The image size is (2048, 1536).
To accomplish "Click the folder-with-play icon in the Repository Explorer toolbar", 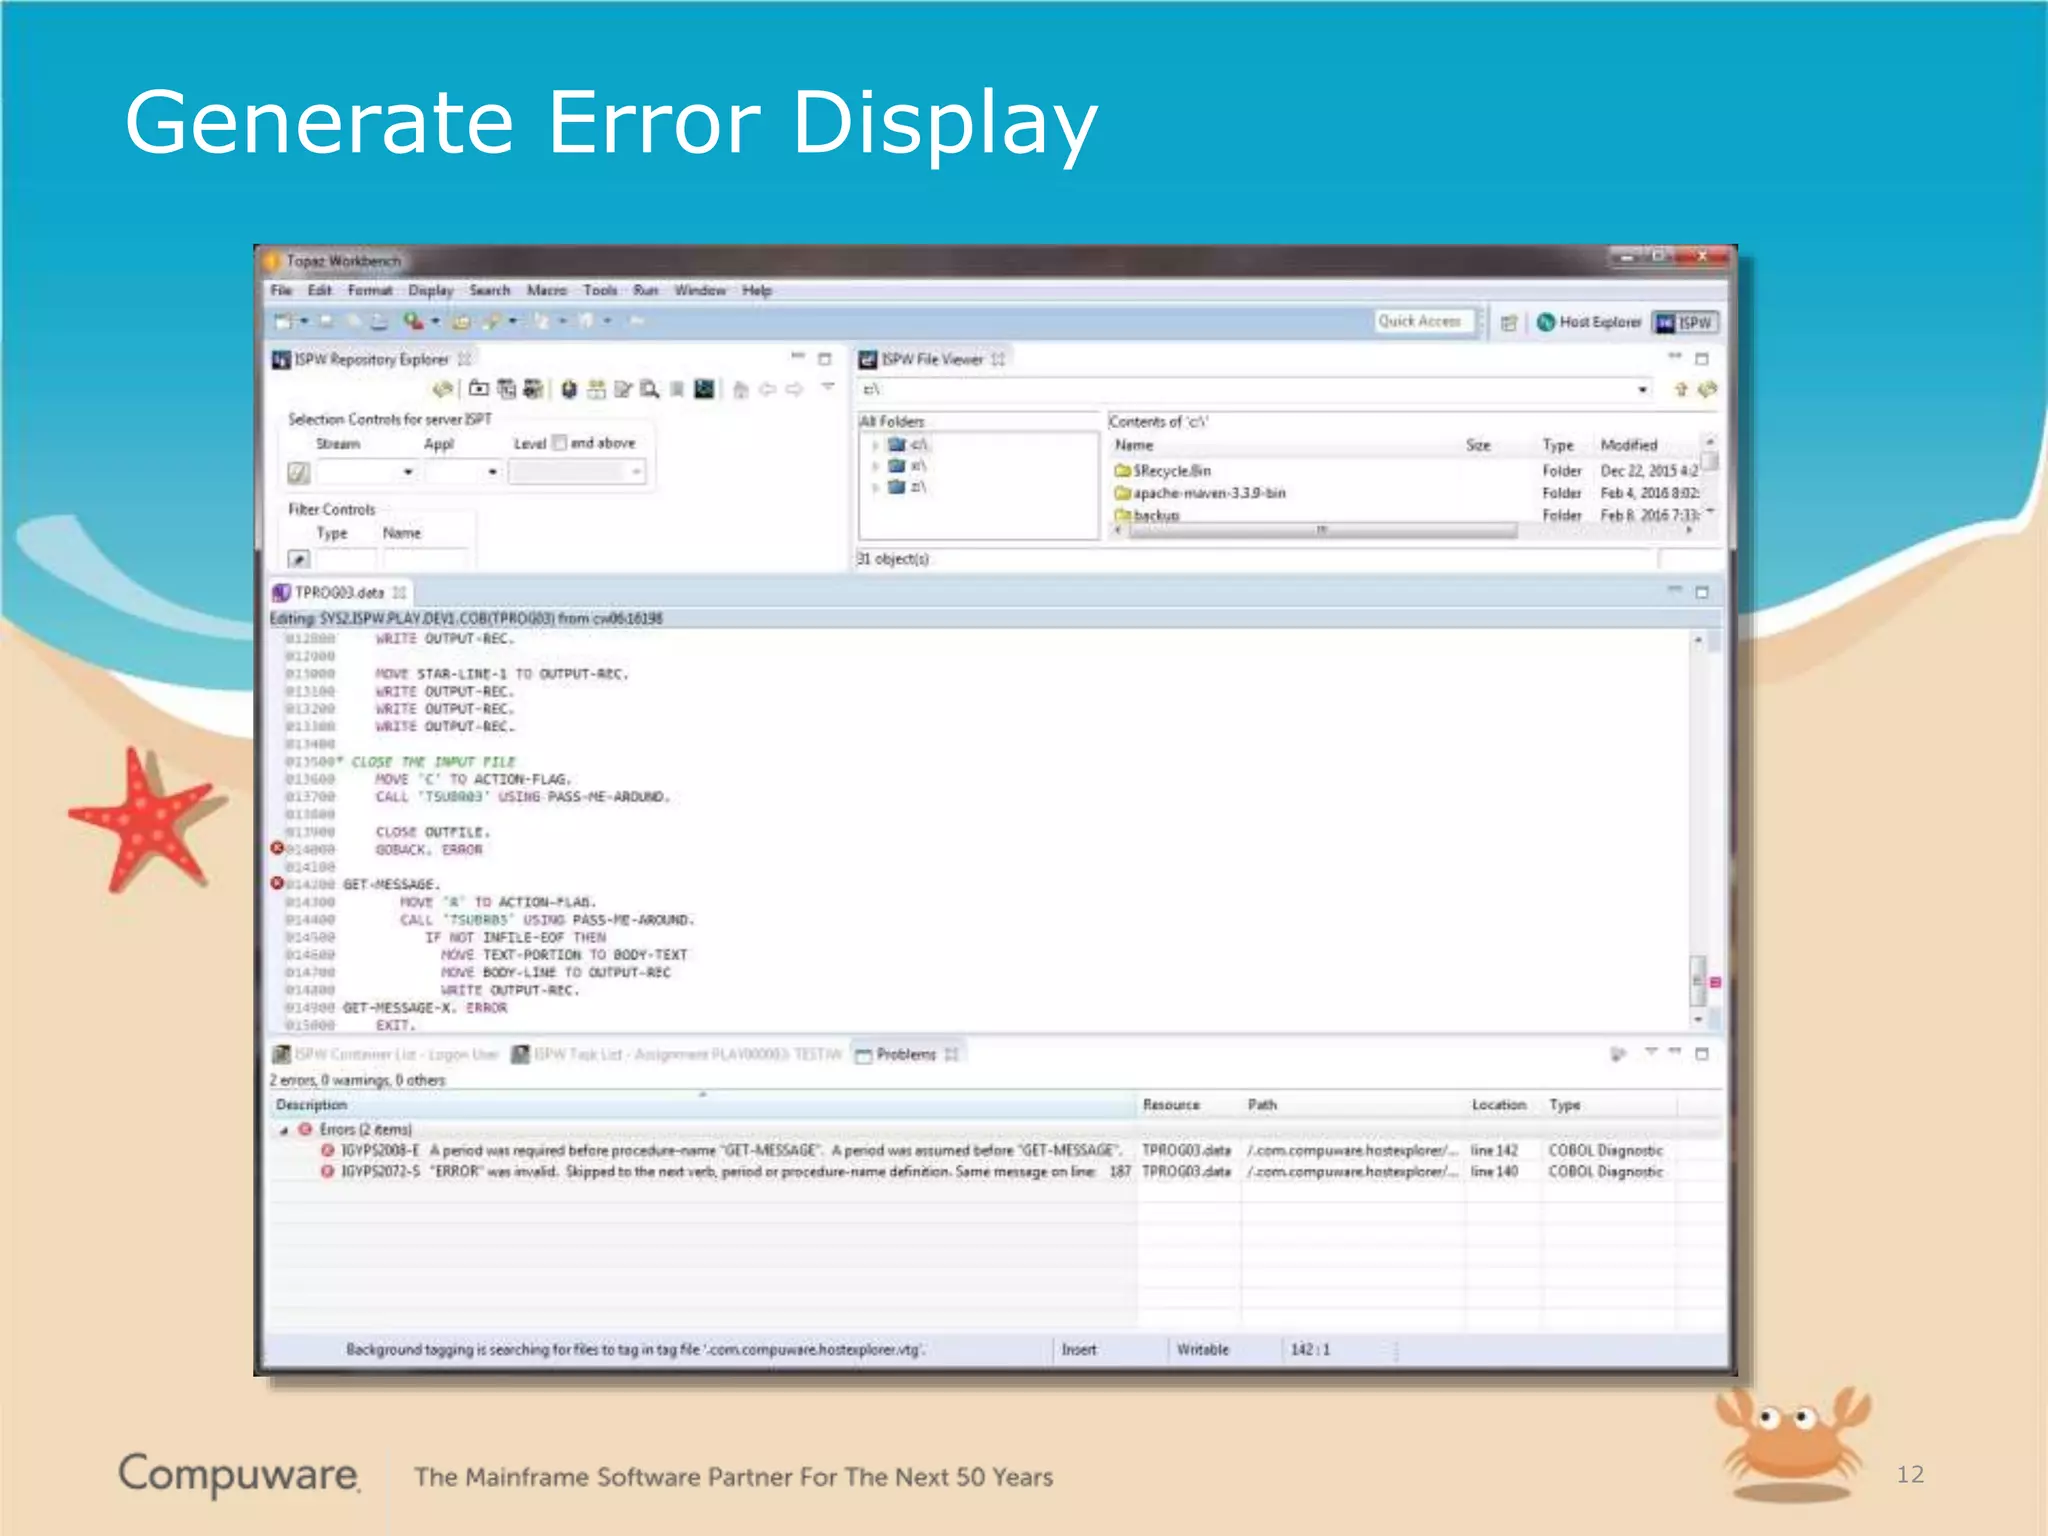I will click(x=479, y=389).
